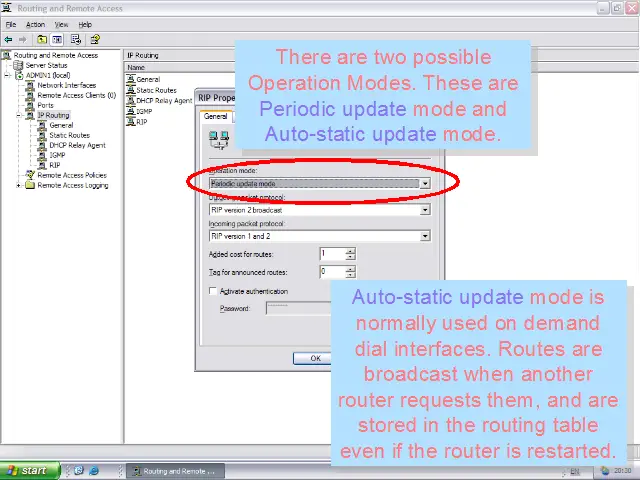Click the Back arrow toolbar icon
Screen dimensions: 640x480
[8, 40]
